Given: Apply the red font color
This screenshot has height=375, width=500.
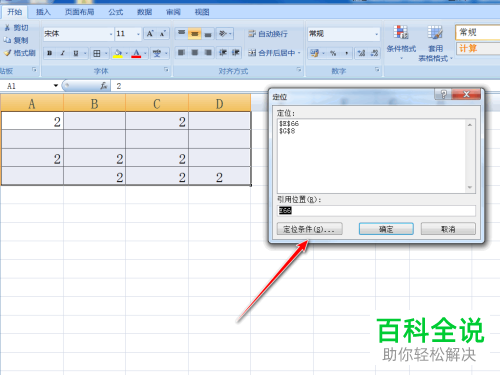Looking at the screenshot, I should (136, 53).
